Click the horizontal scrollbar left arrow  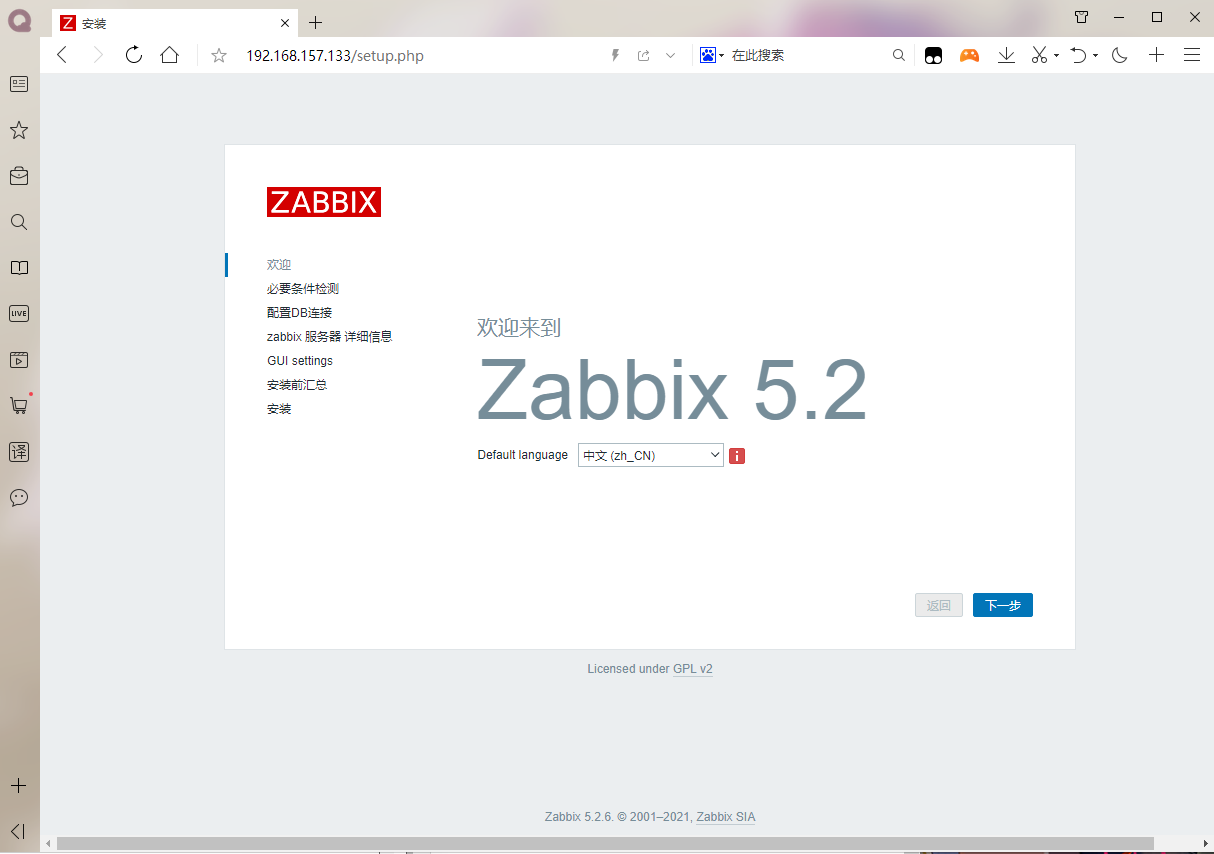[x=47, y=843]
